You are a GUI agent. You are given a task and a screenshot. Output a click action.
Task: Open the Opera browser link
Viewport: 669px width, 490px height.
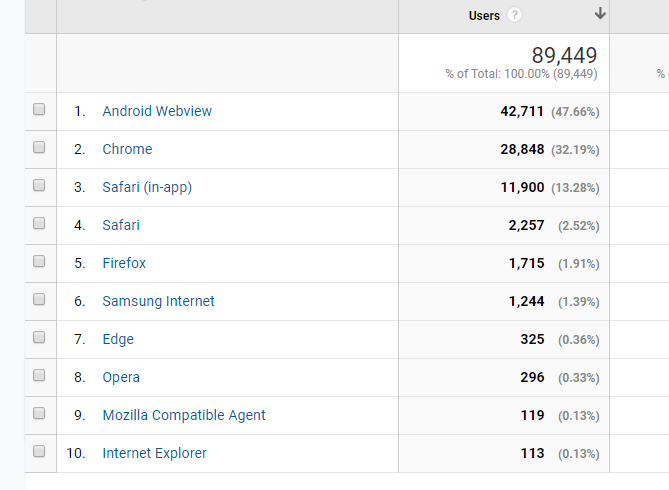tap(121, 377)
